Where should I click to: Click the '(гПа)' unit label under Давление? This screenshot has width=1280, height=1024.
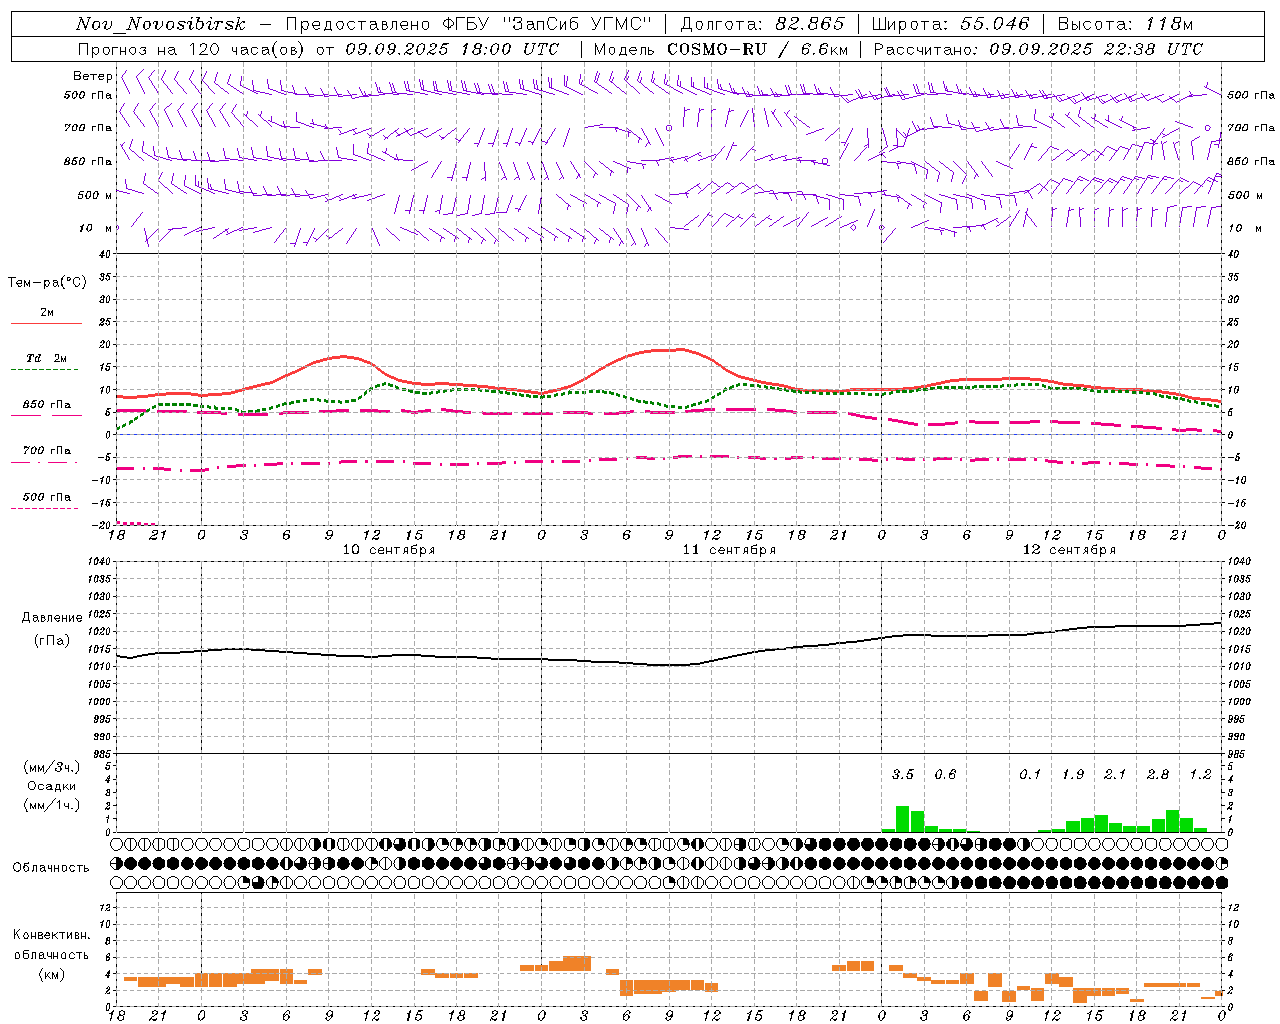click(x=52, y=640)
